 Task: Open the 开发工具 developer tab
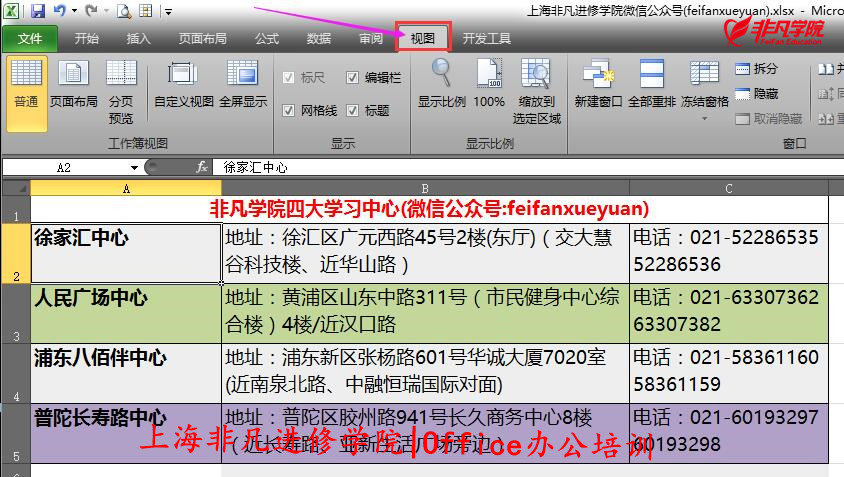pyautogui.click(x=487, y=38)
